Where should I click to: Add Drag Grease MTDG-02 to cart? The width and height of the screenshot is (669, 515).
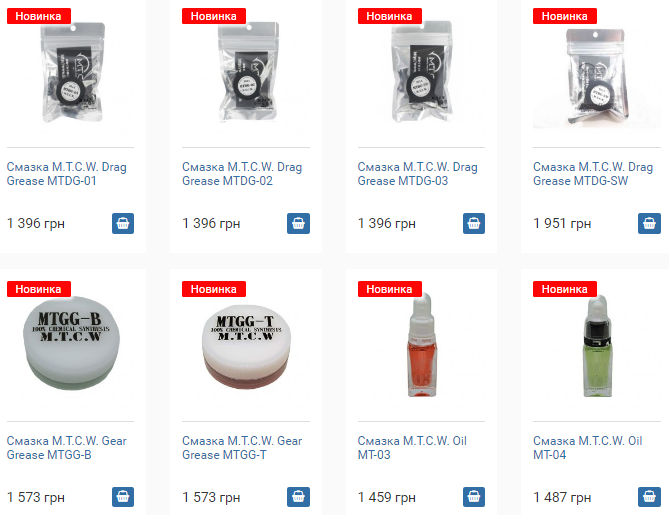coord(298,223)
